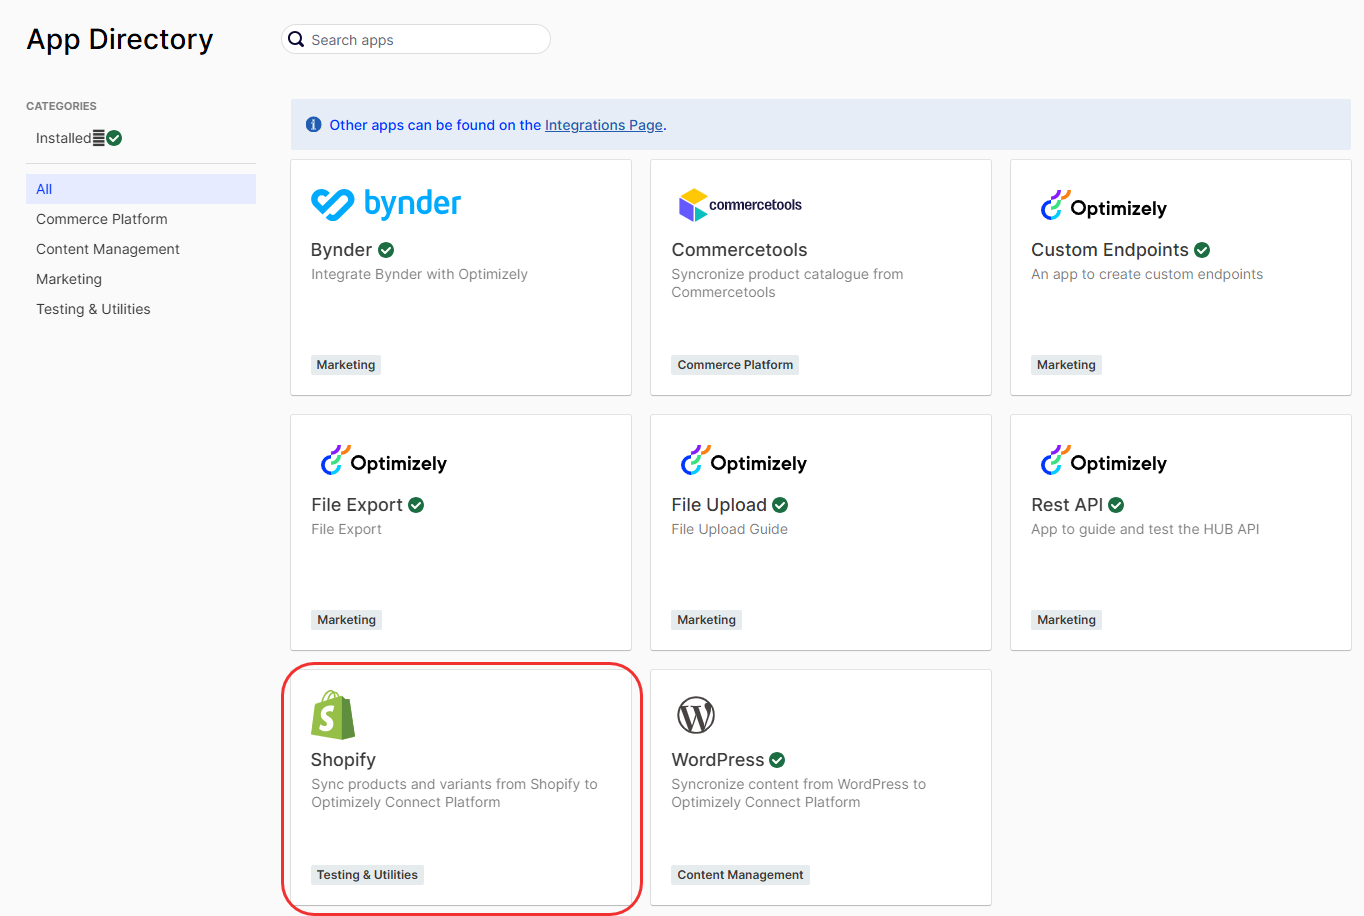Open the Integrations Page link

tap(604, 125)
